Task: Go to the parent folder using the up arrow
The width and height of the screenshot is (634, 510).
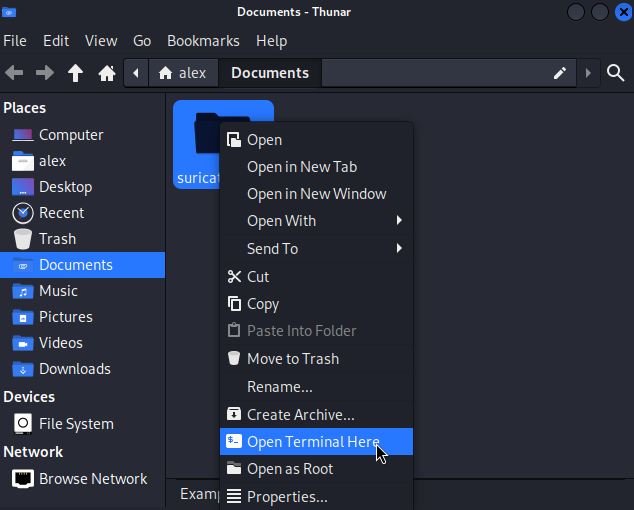Action: pos(75,73)
